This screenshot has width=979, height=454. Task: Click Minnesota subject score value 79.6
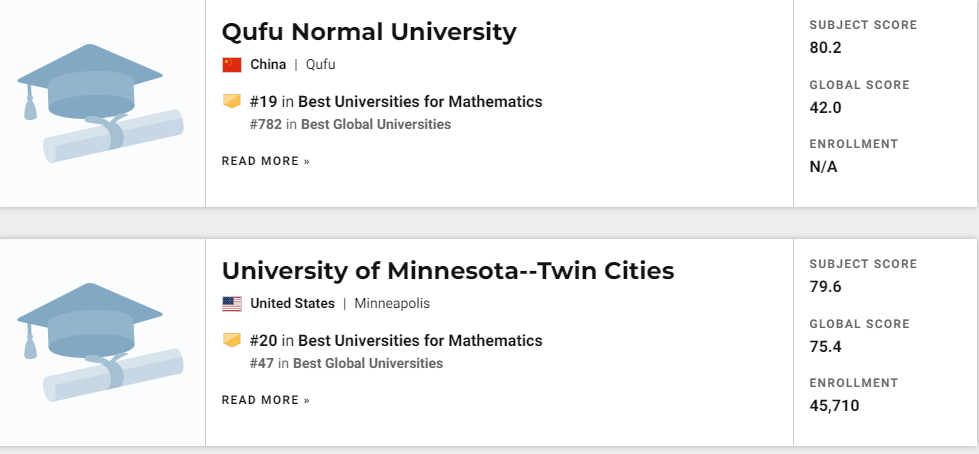tap(826, 287)
